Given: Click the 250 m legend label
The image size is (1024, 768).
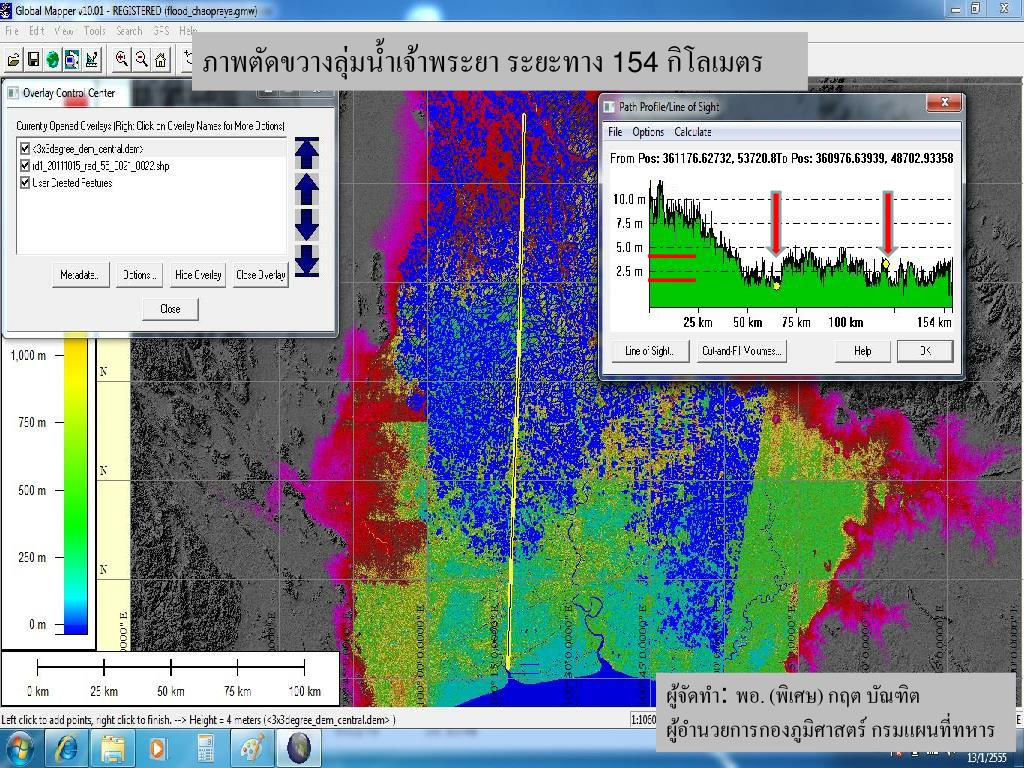Looking at the screenshot, I should pos(32,557).
